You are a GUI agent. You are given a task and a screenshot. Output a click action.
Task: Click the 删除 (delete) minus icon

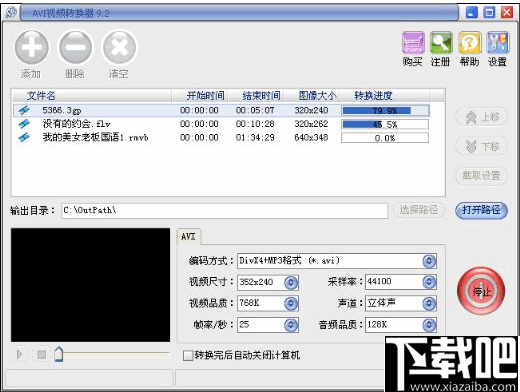click(x=75, y=47)
